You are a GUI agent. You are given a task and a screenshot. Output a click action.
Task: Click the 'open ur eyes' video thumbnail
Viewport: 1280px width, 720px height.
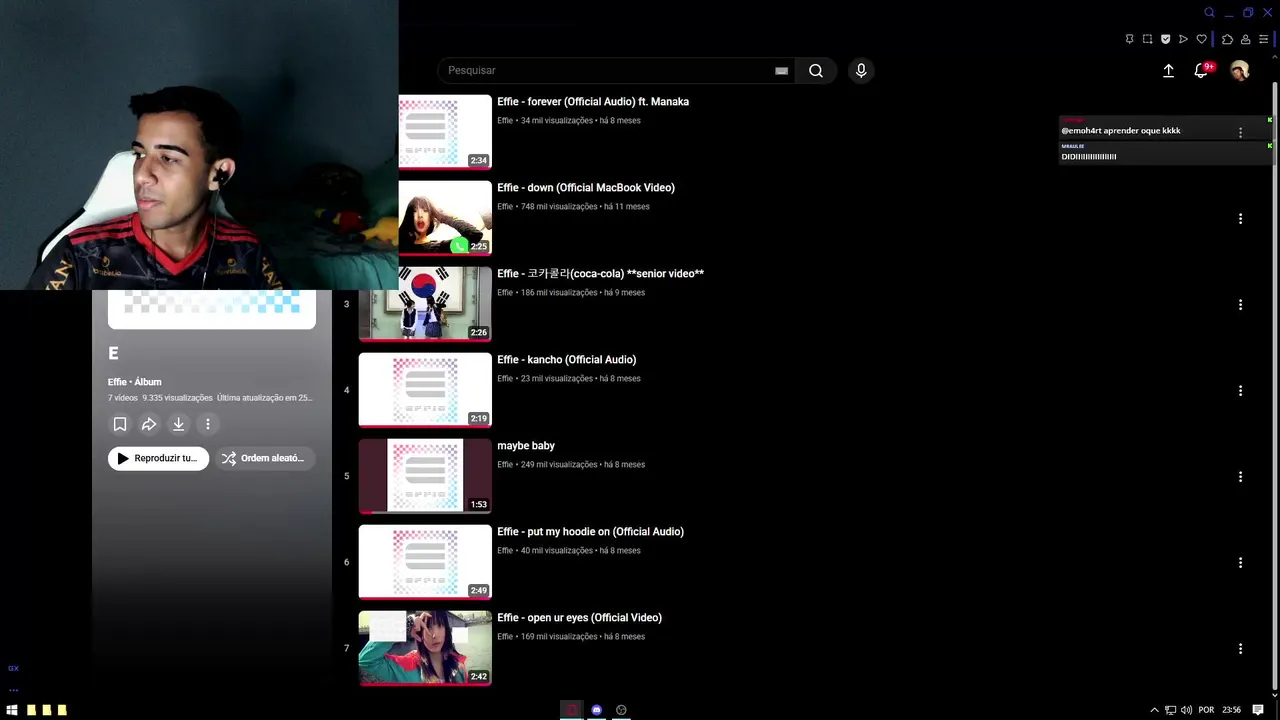(425, 648)
